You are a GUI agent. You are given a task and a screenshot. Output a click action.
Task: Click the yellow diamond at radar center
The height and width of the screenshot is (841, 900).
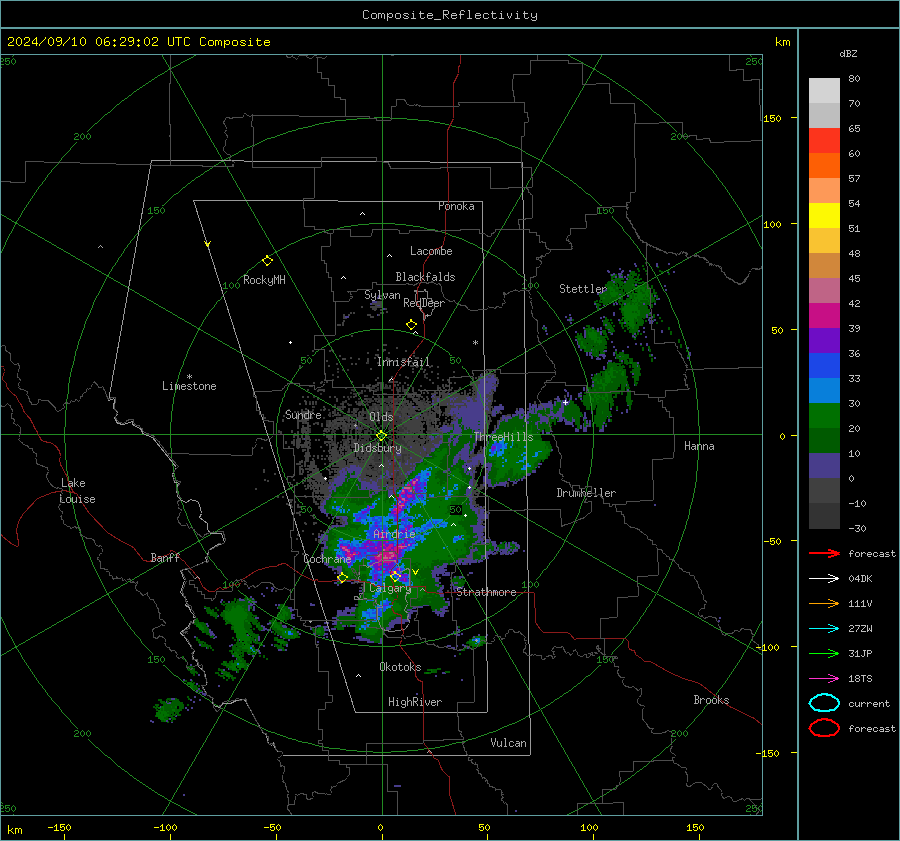click(381, 436)
